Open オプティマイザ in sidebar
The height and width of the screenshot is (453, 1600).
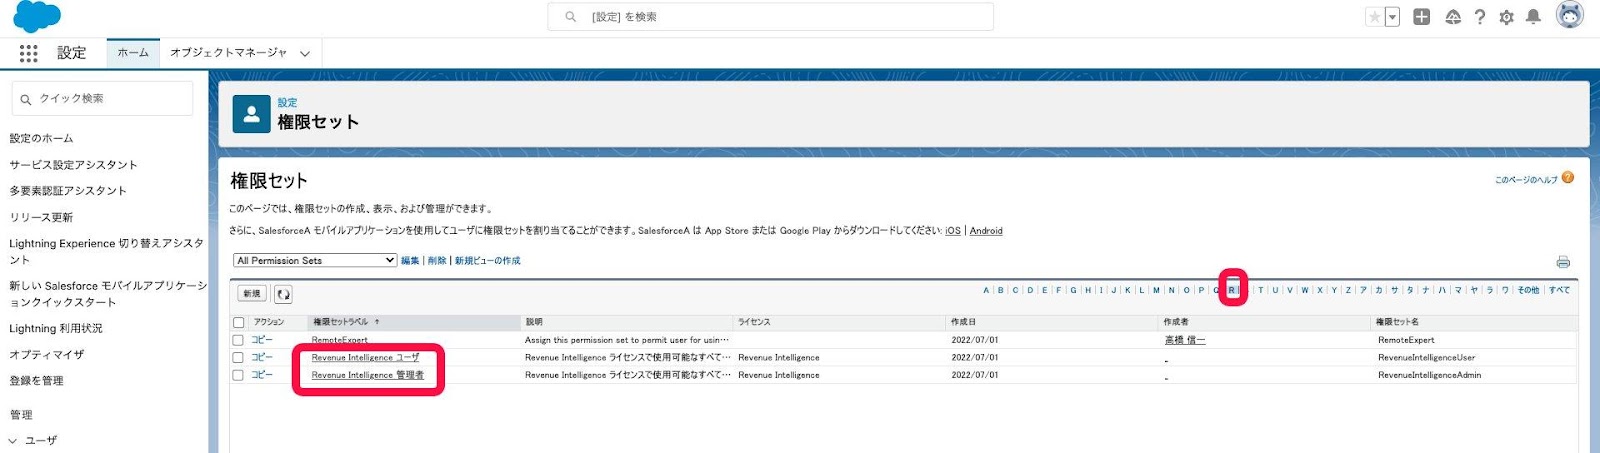(x=47, y=354)
